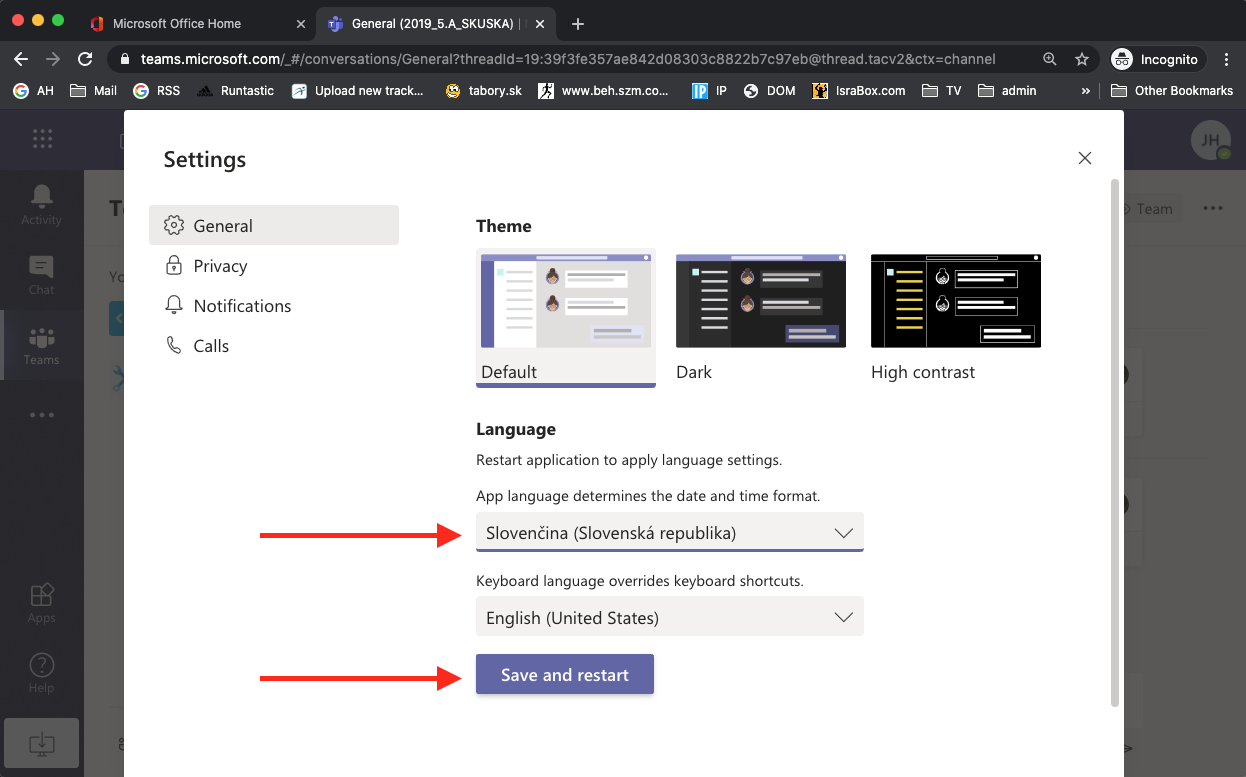
Task: Click the Save and restart button
Action: coord(565,675)
